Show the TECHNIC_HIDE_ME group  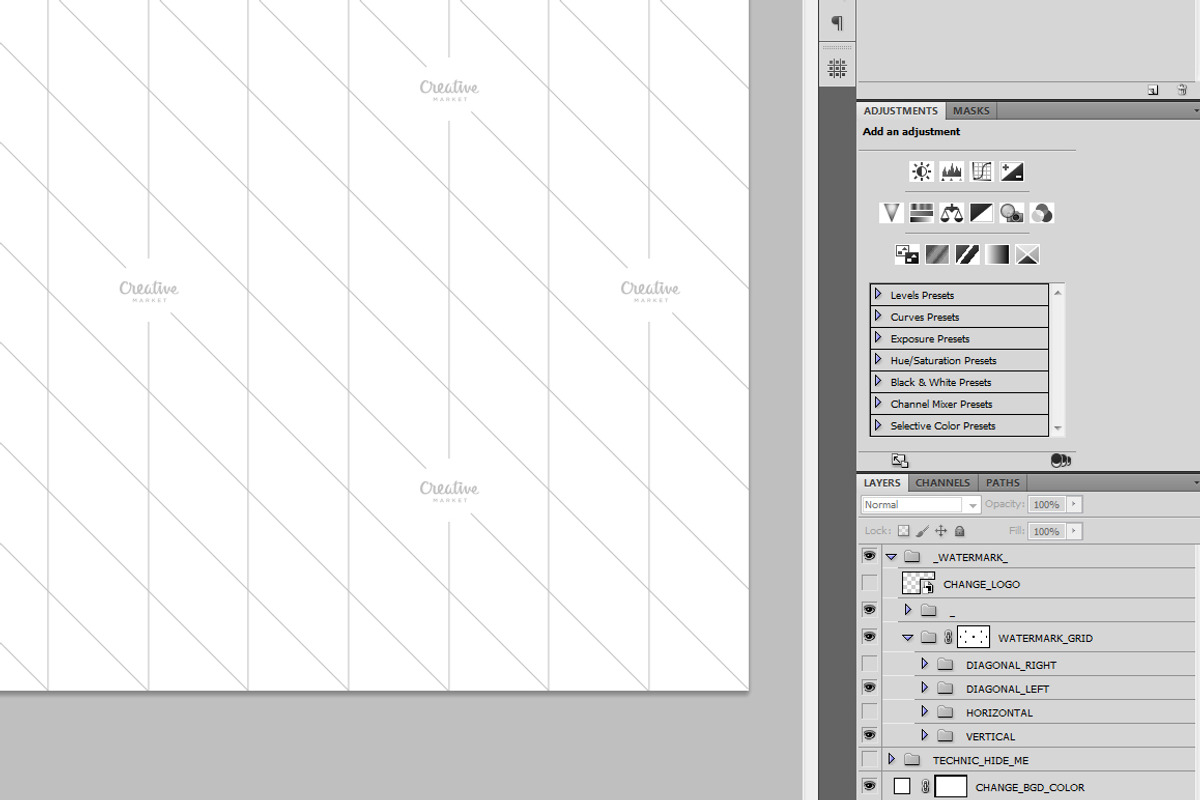click(x=869, y=760)
